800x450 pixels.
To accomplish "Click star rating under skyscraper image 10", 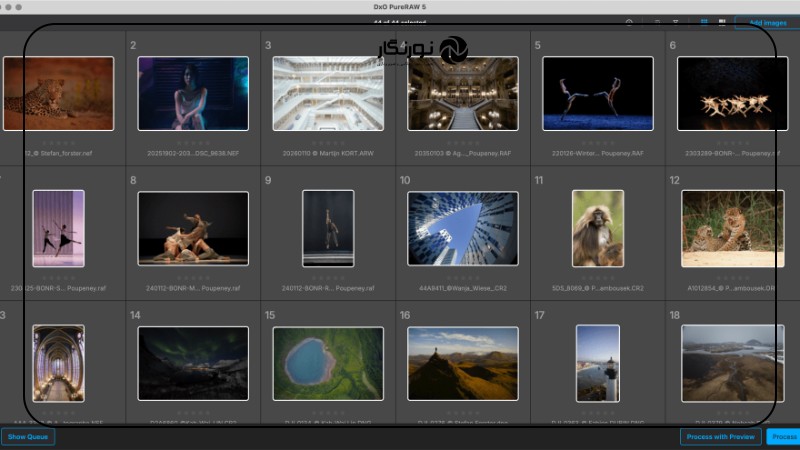I will click(x=463, y=278).
